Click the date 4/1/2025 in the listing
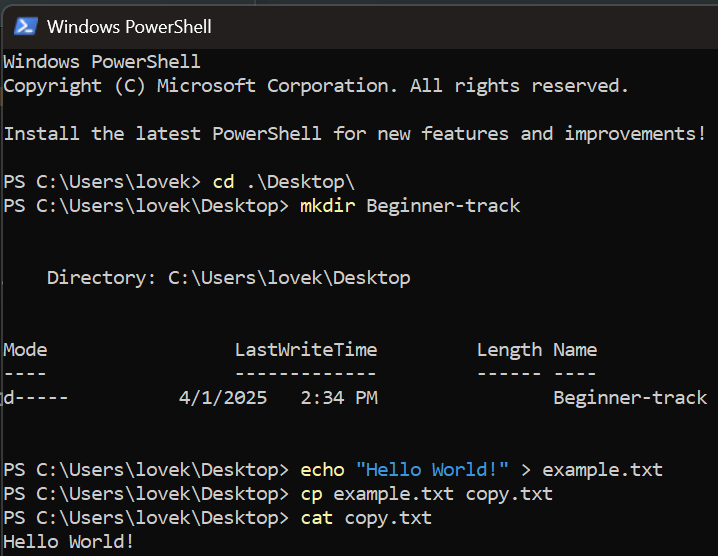Image resolution: width=718 pixels, height=556 pixels. pos(223,398)
